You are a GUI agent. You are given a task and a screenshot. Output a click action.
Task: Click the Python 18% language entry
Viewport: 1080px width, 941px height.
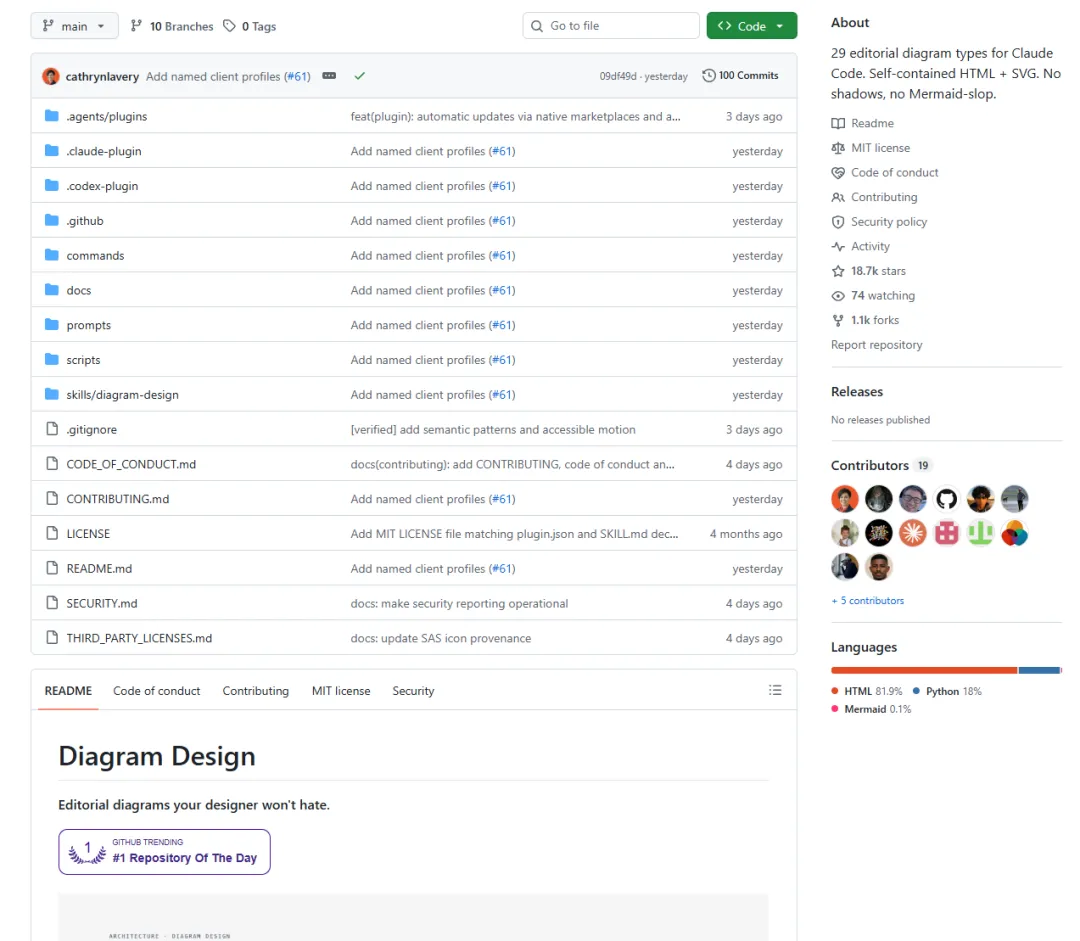pos(947,691)
